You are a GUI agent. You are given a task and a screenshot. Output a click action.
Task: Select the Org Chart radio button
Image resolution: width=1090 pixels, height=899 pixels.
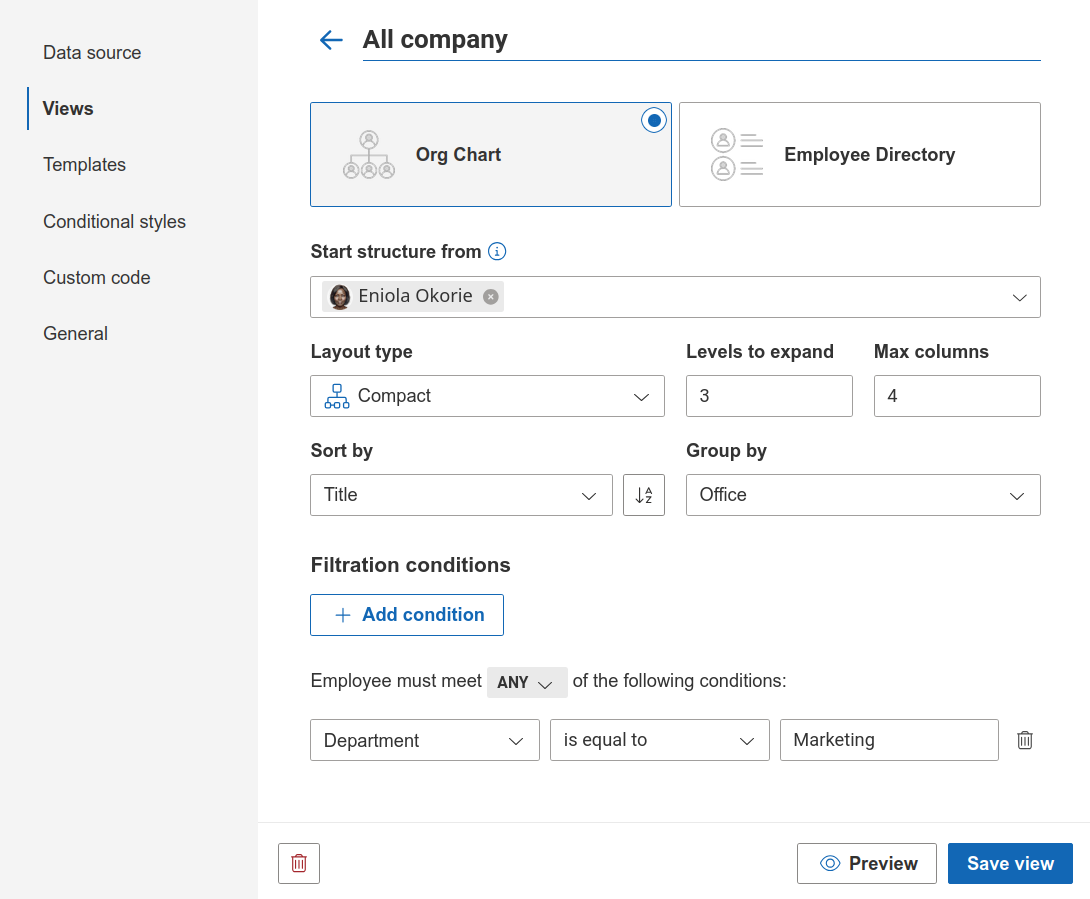(653, 120)
